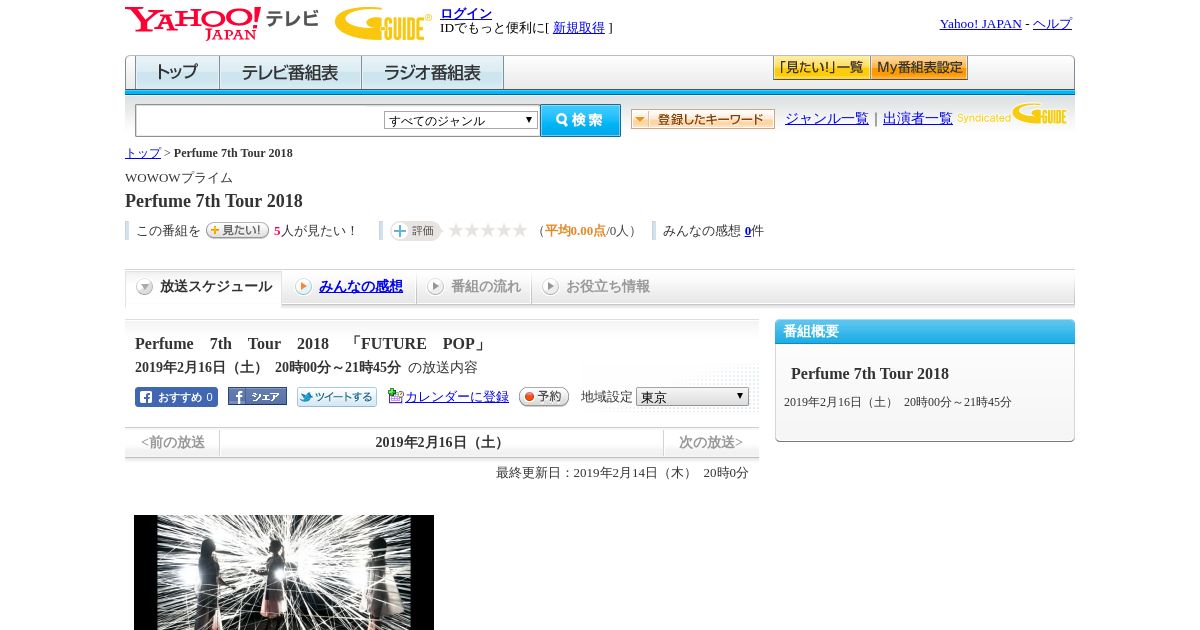Focus the program search input field
Screen dimensions: 1200x630
click(260, 120)
